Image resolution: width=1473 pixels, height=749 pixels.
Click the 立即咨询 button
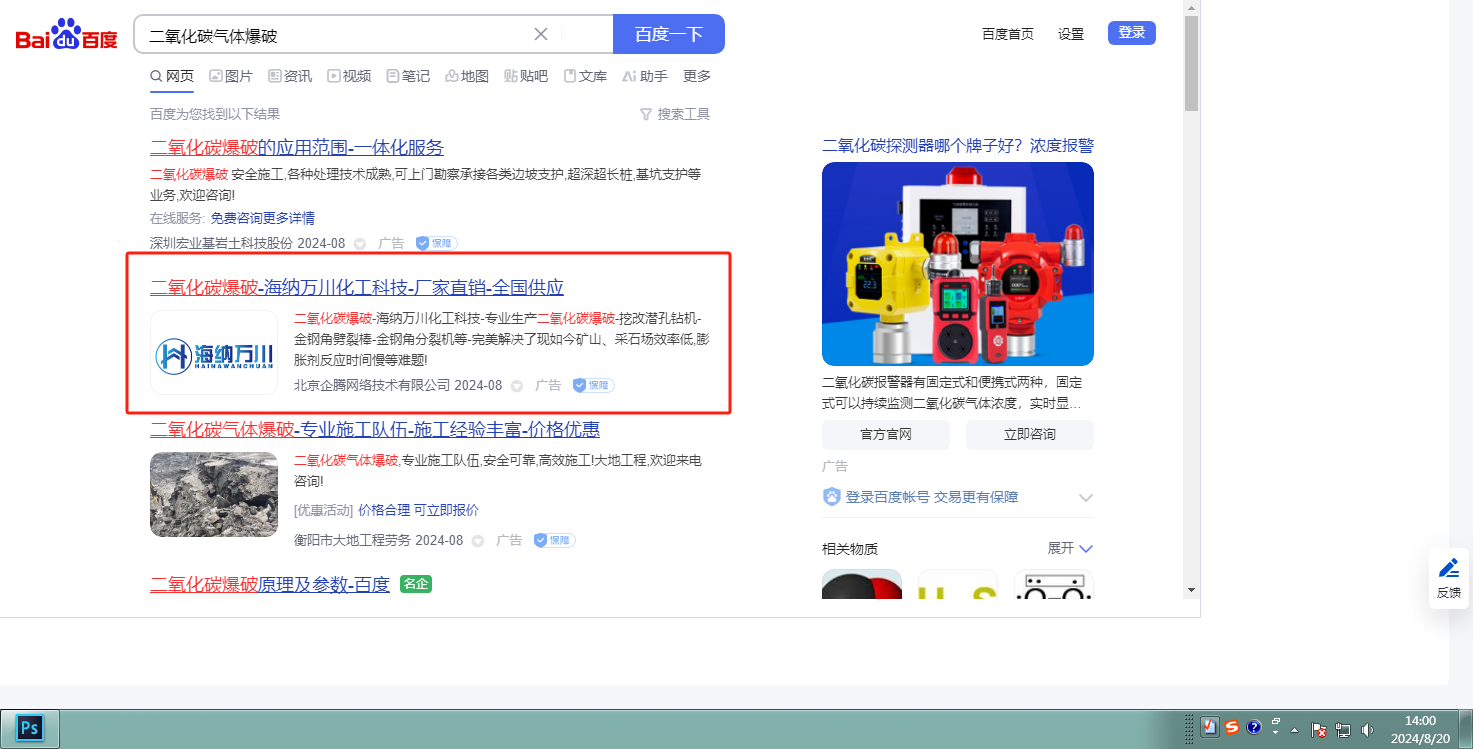coord(1030,435)
